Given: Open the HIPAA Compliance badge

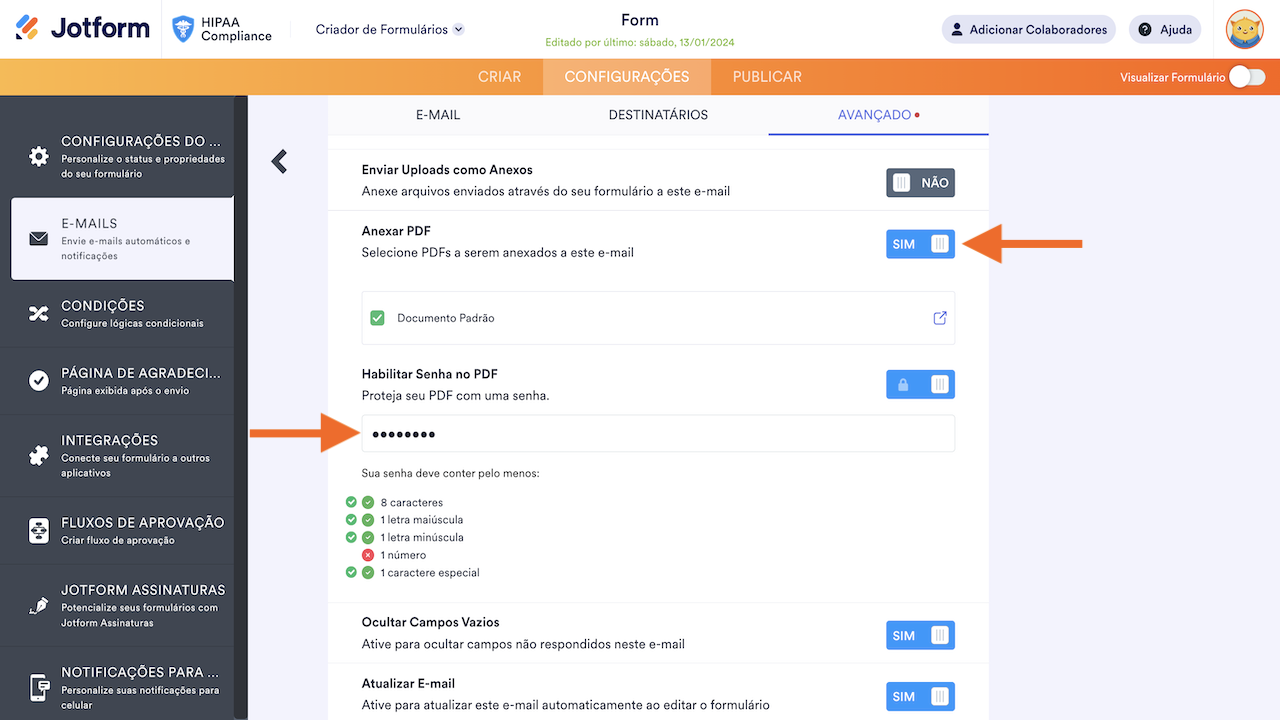Looking at the screenshot, I should click(222, 29).
